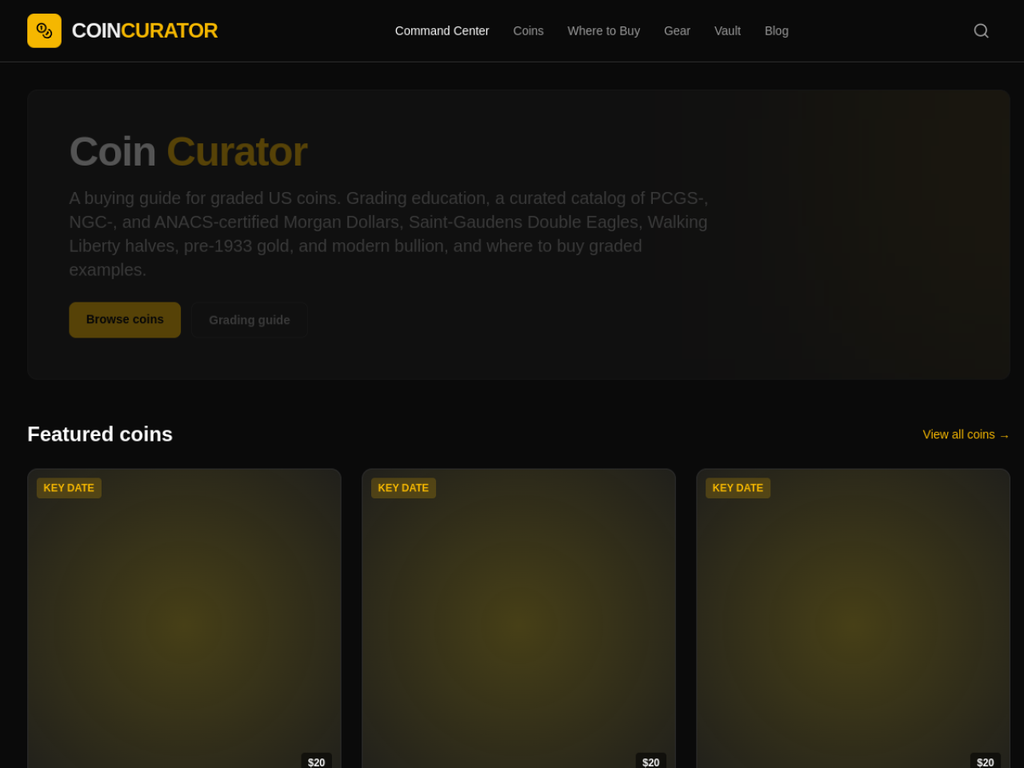Viewport: 1024px width, 768px height.
Task: Click the Coin Curator hero title
Action: pyautogui.click(x=188, y=152)
